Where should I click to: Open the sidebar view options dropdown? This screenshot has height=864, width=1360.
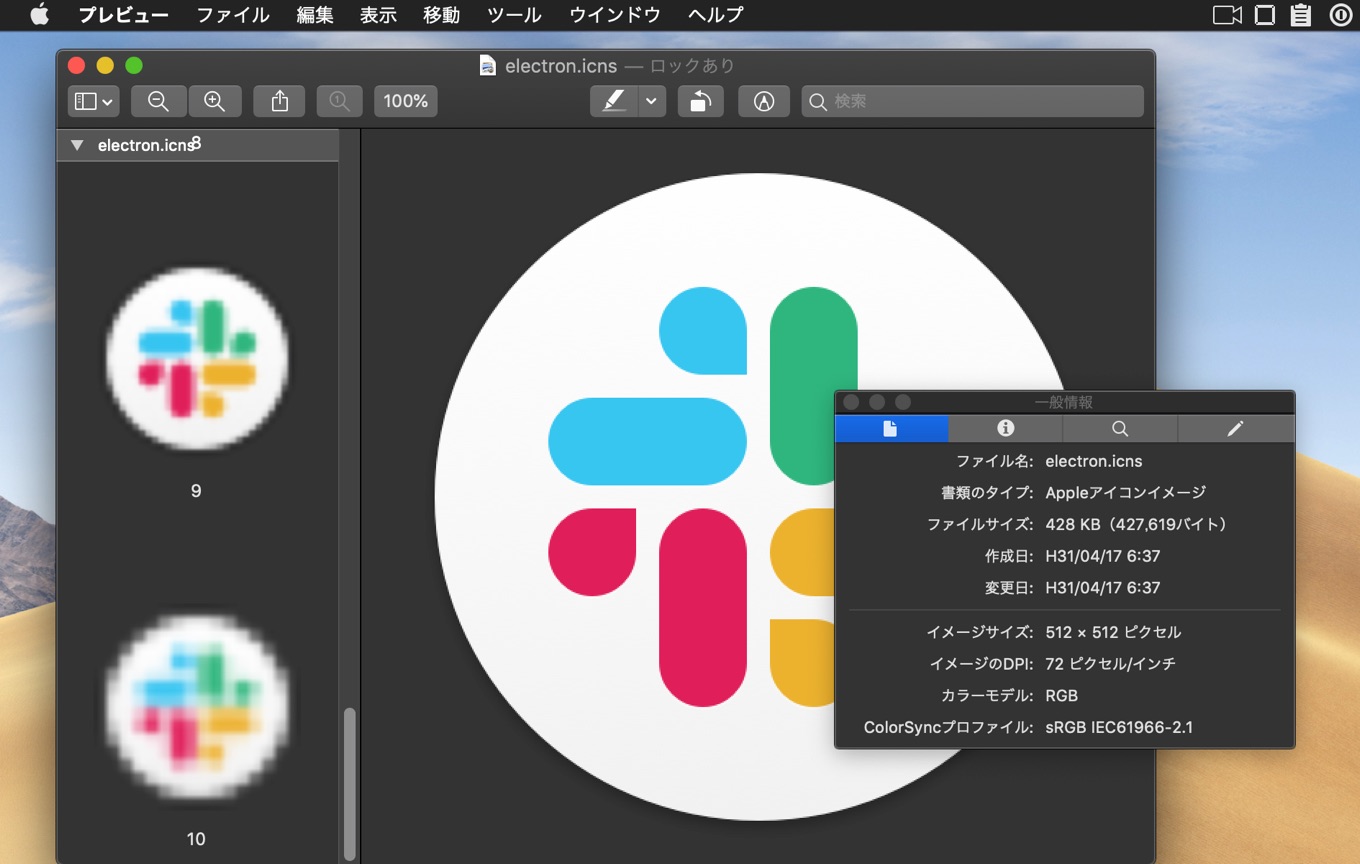click(x=94, y=101)
